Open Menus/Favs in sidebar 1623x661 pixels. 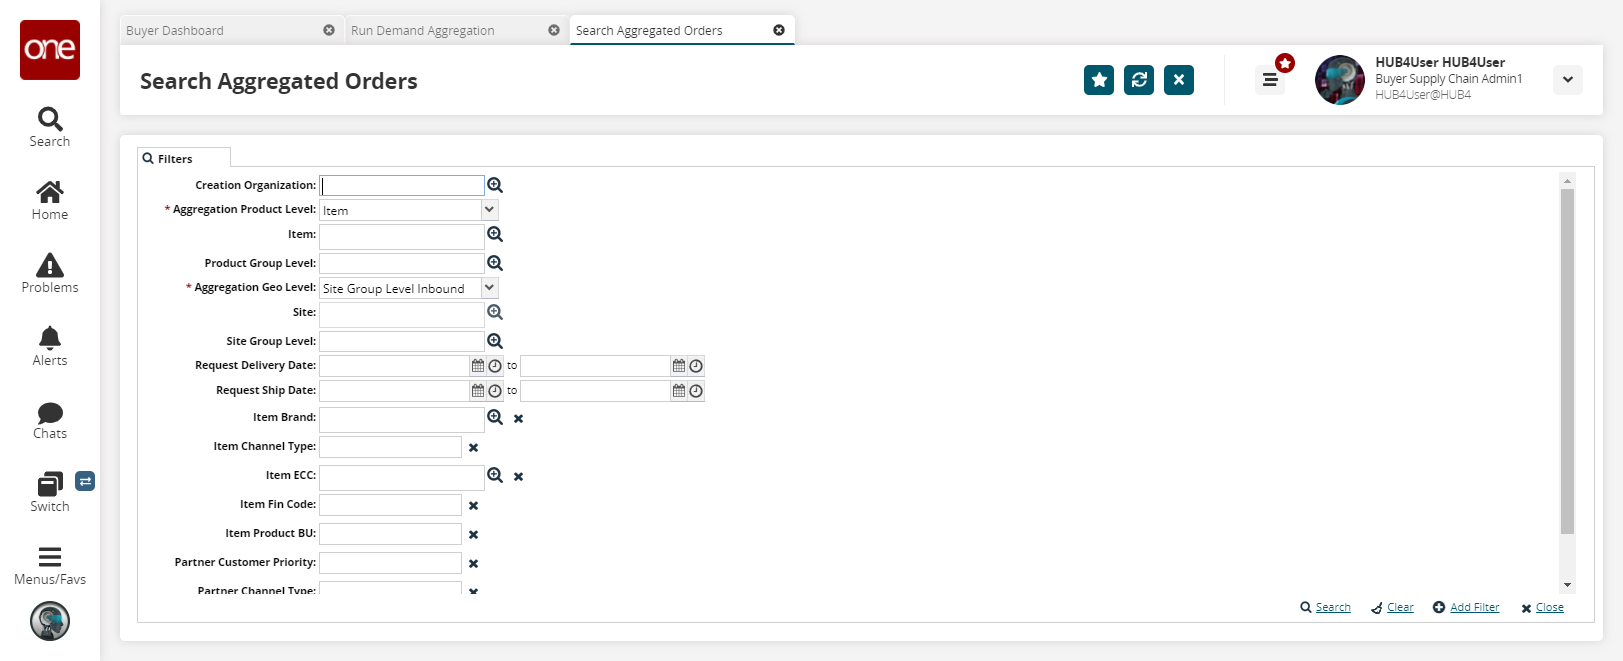pyautogui.click(x=50, y=565)
